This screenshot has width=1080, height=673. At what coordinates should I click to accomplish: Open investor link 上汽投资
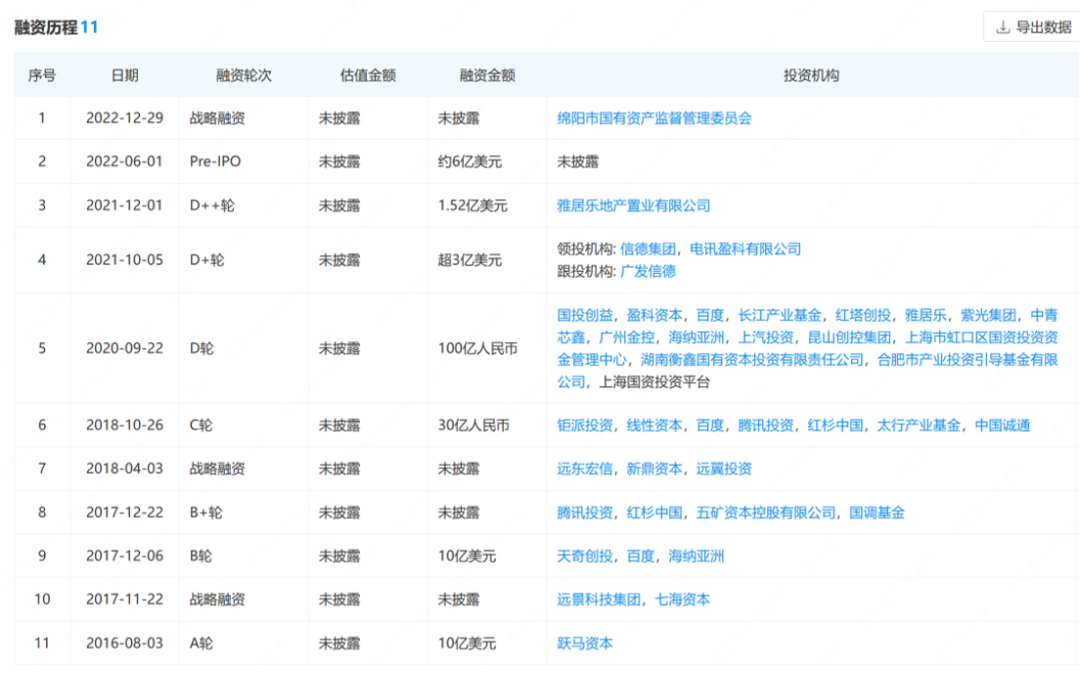click(x=766, y=338)
